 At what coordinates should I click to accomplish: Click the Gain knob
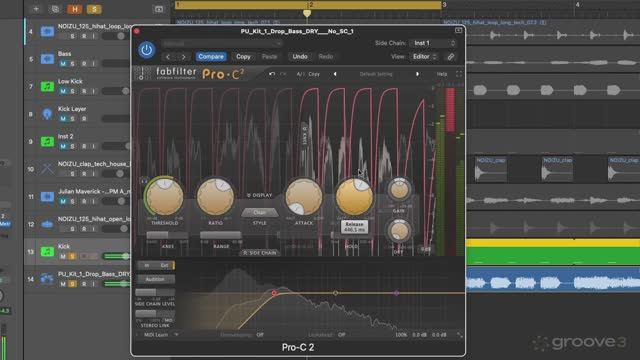(399, 189)
